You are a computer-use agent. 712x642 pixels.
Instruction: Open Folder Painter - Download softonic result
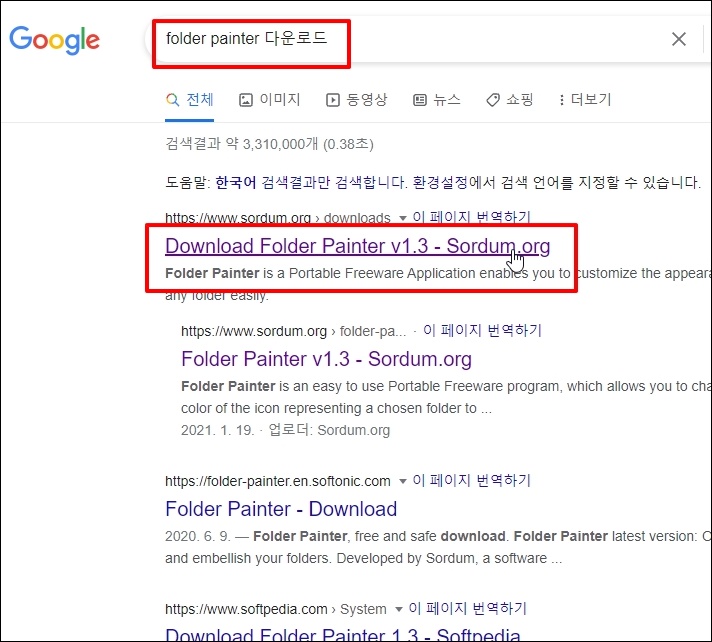point(281,509)
